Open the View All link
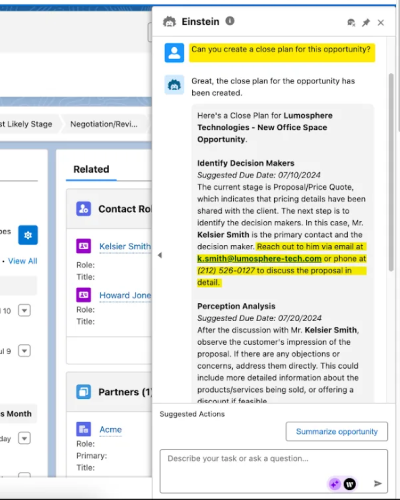The image size is (400, 500). point(23,261)
